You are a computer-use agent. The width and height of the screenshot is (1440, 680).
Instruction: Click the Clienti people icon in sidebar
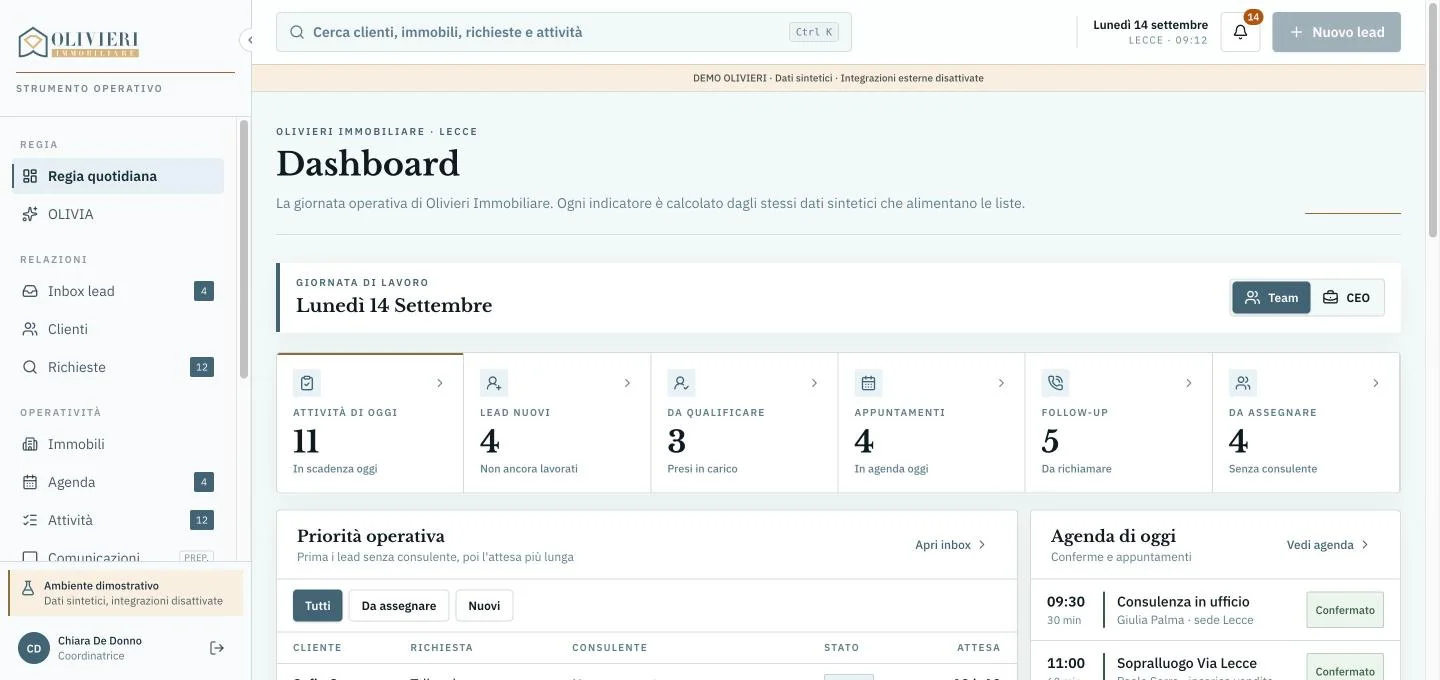pos(30,329)
